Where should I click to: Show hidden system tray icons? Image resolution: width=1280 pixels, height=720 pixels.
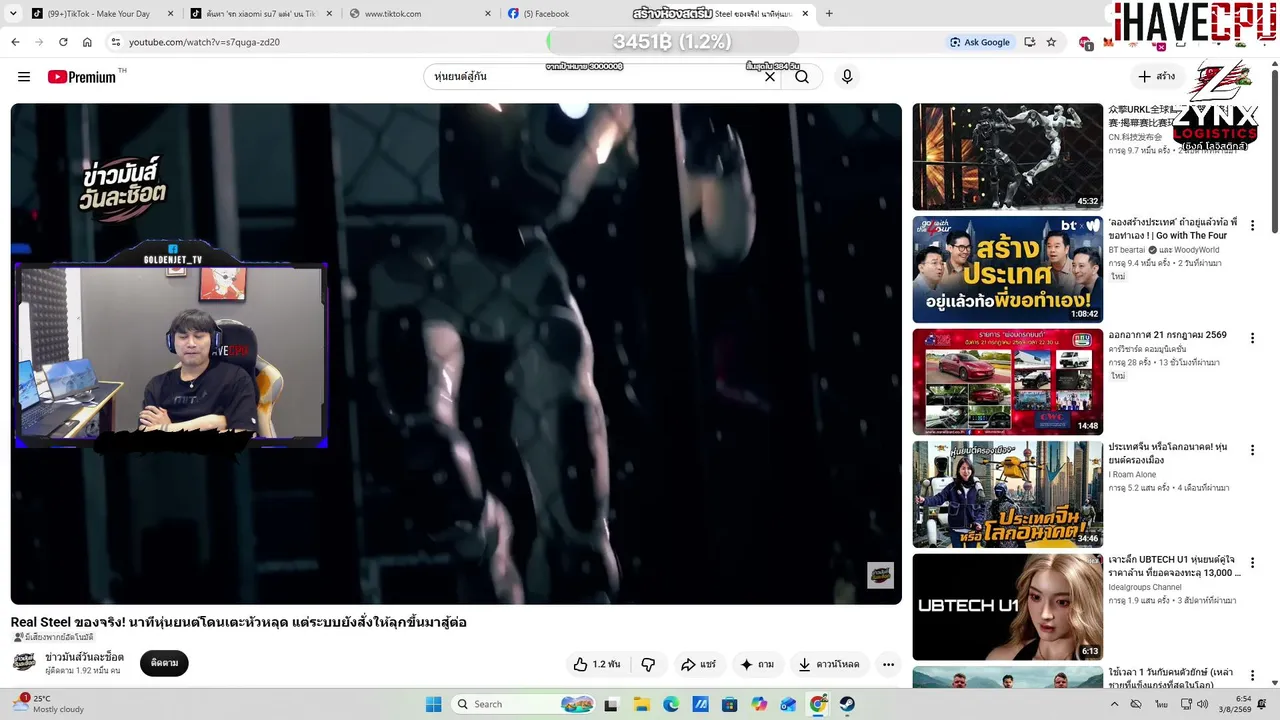[x=1114, y=704]
